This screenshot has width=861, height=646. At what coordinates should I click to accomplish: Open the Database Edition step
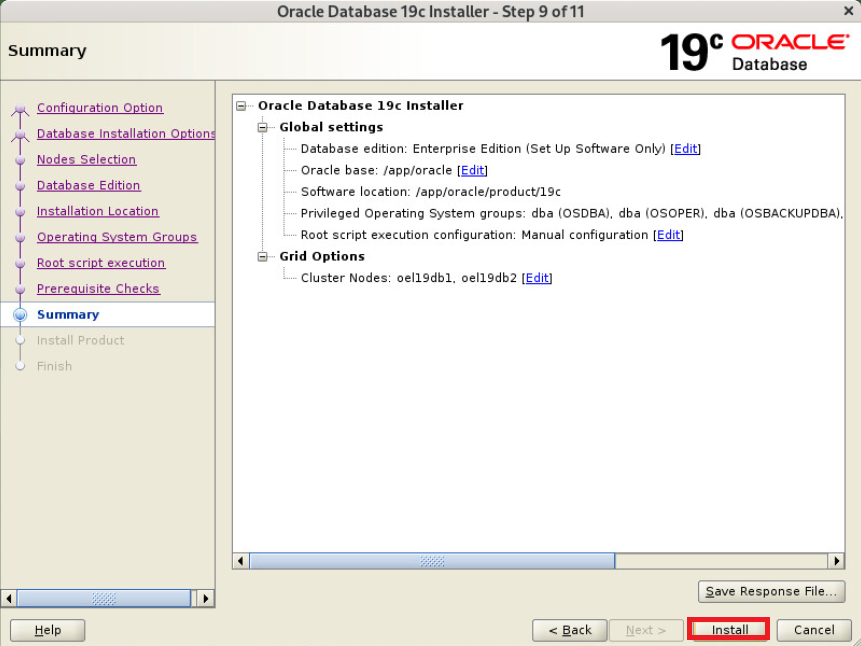88,185
